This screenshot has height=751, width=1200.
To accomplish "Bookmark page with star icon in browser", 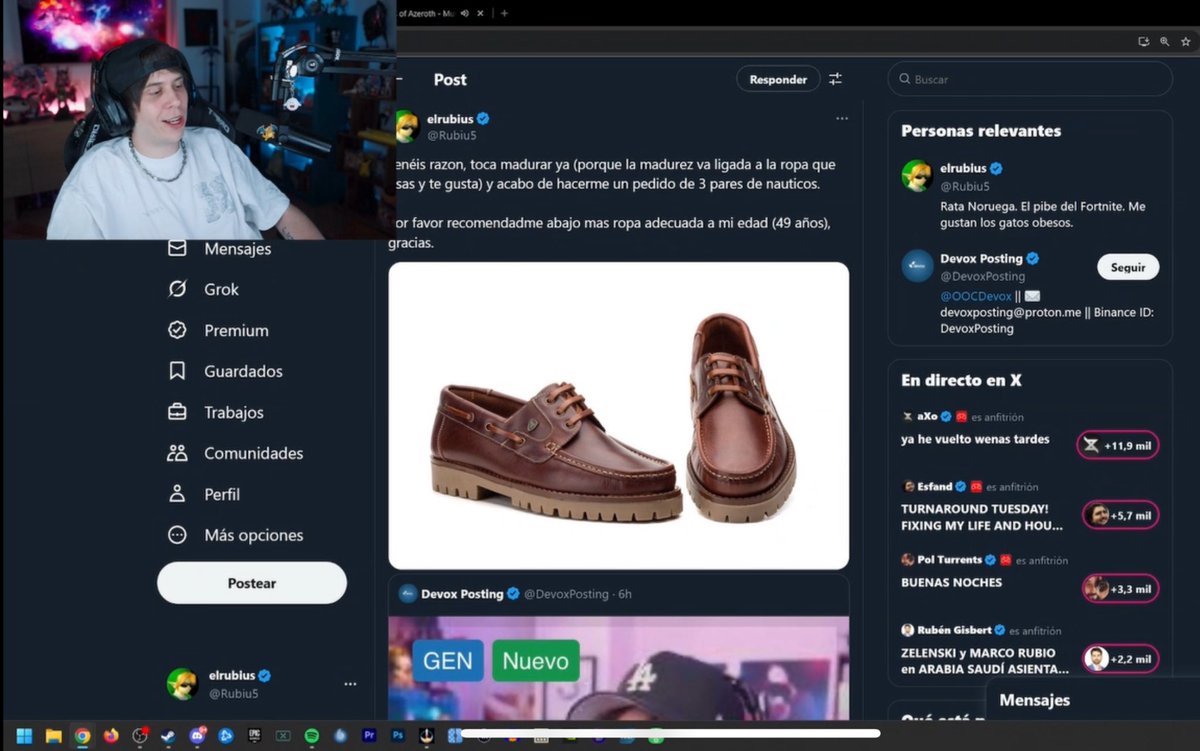I will pos(1186,41).
